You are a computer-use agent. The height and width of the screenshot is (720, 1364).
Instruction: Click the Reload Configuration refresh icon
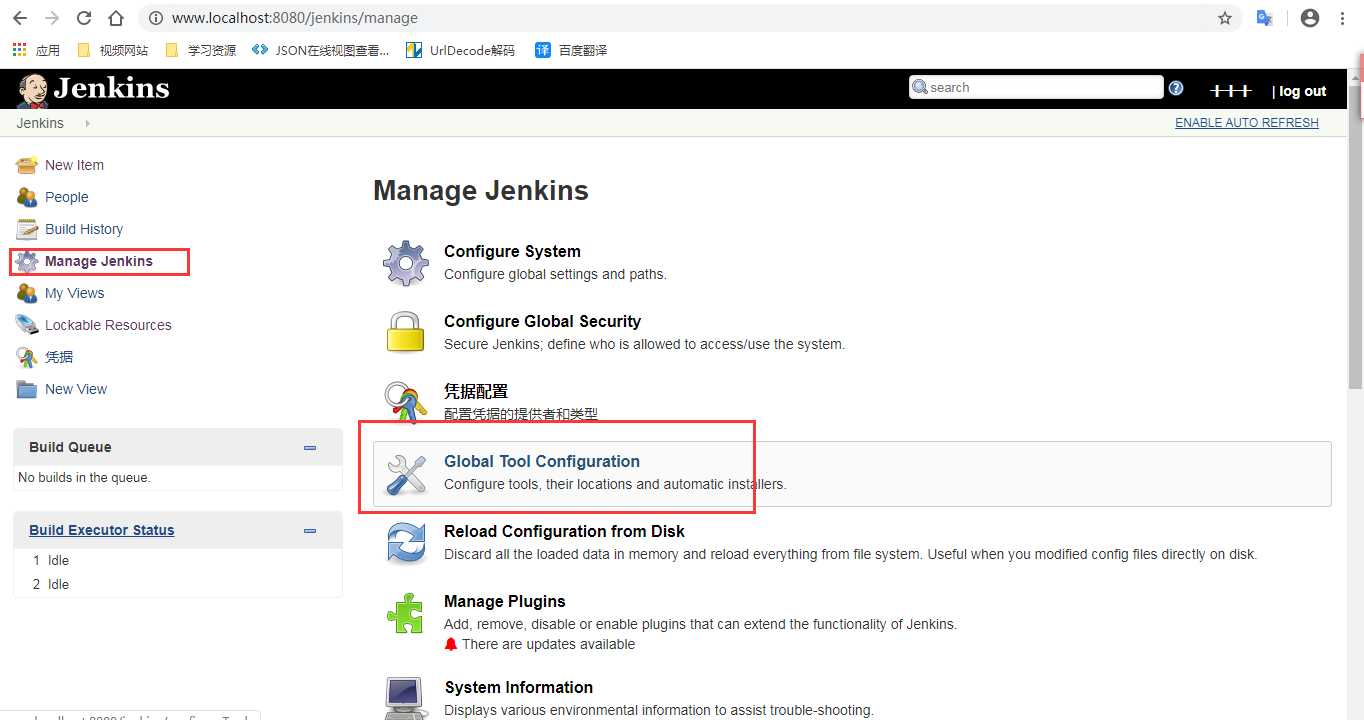[406, 543]
